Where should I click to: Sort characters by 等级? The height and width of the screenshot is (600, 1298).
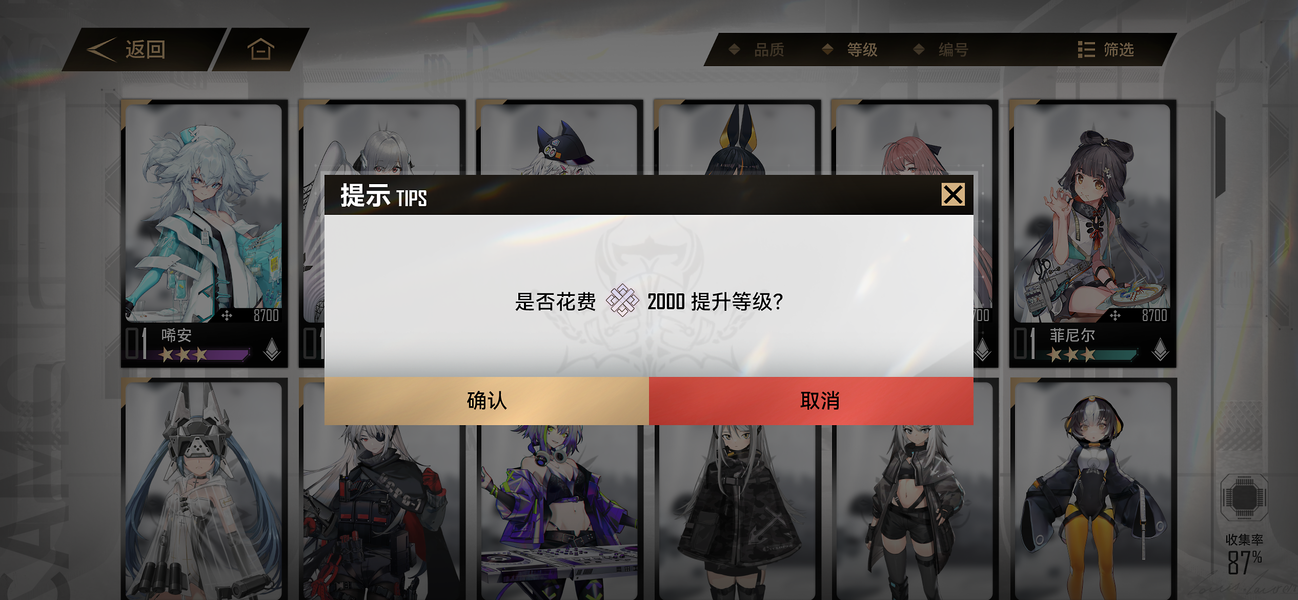[x=850, y=49]
